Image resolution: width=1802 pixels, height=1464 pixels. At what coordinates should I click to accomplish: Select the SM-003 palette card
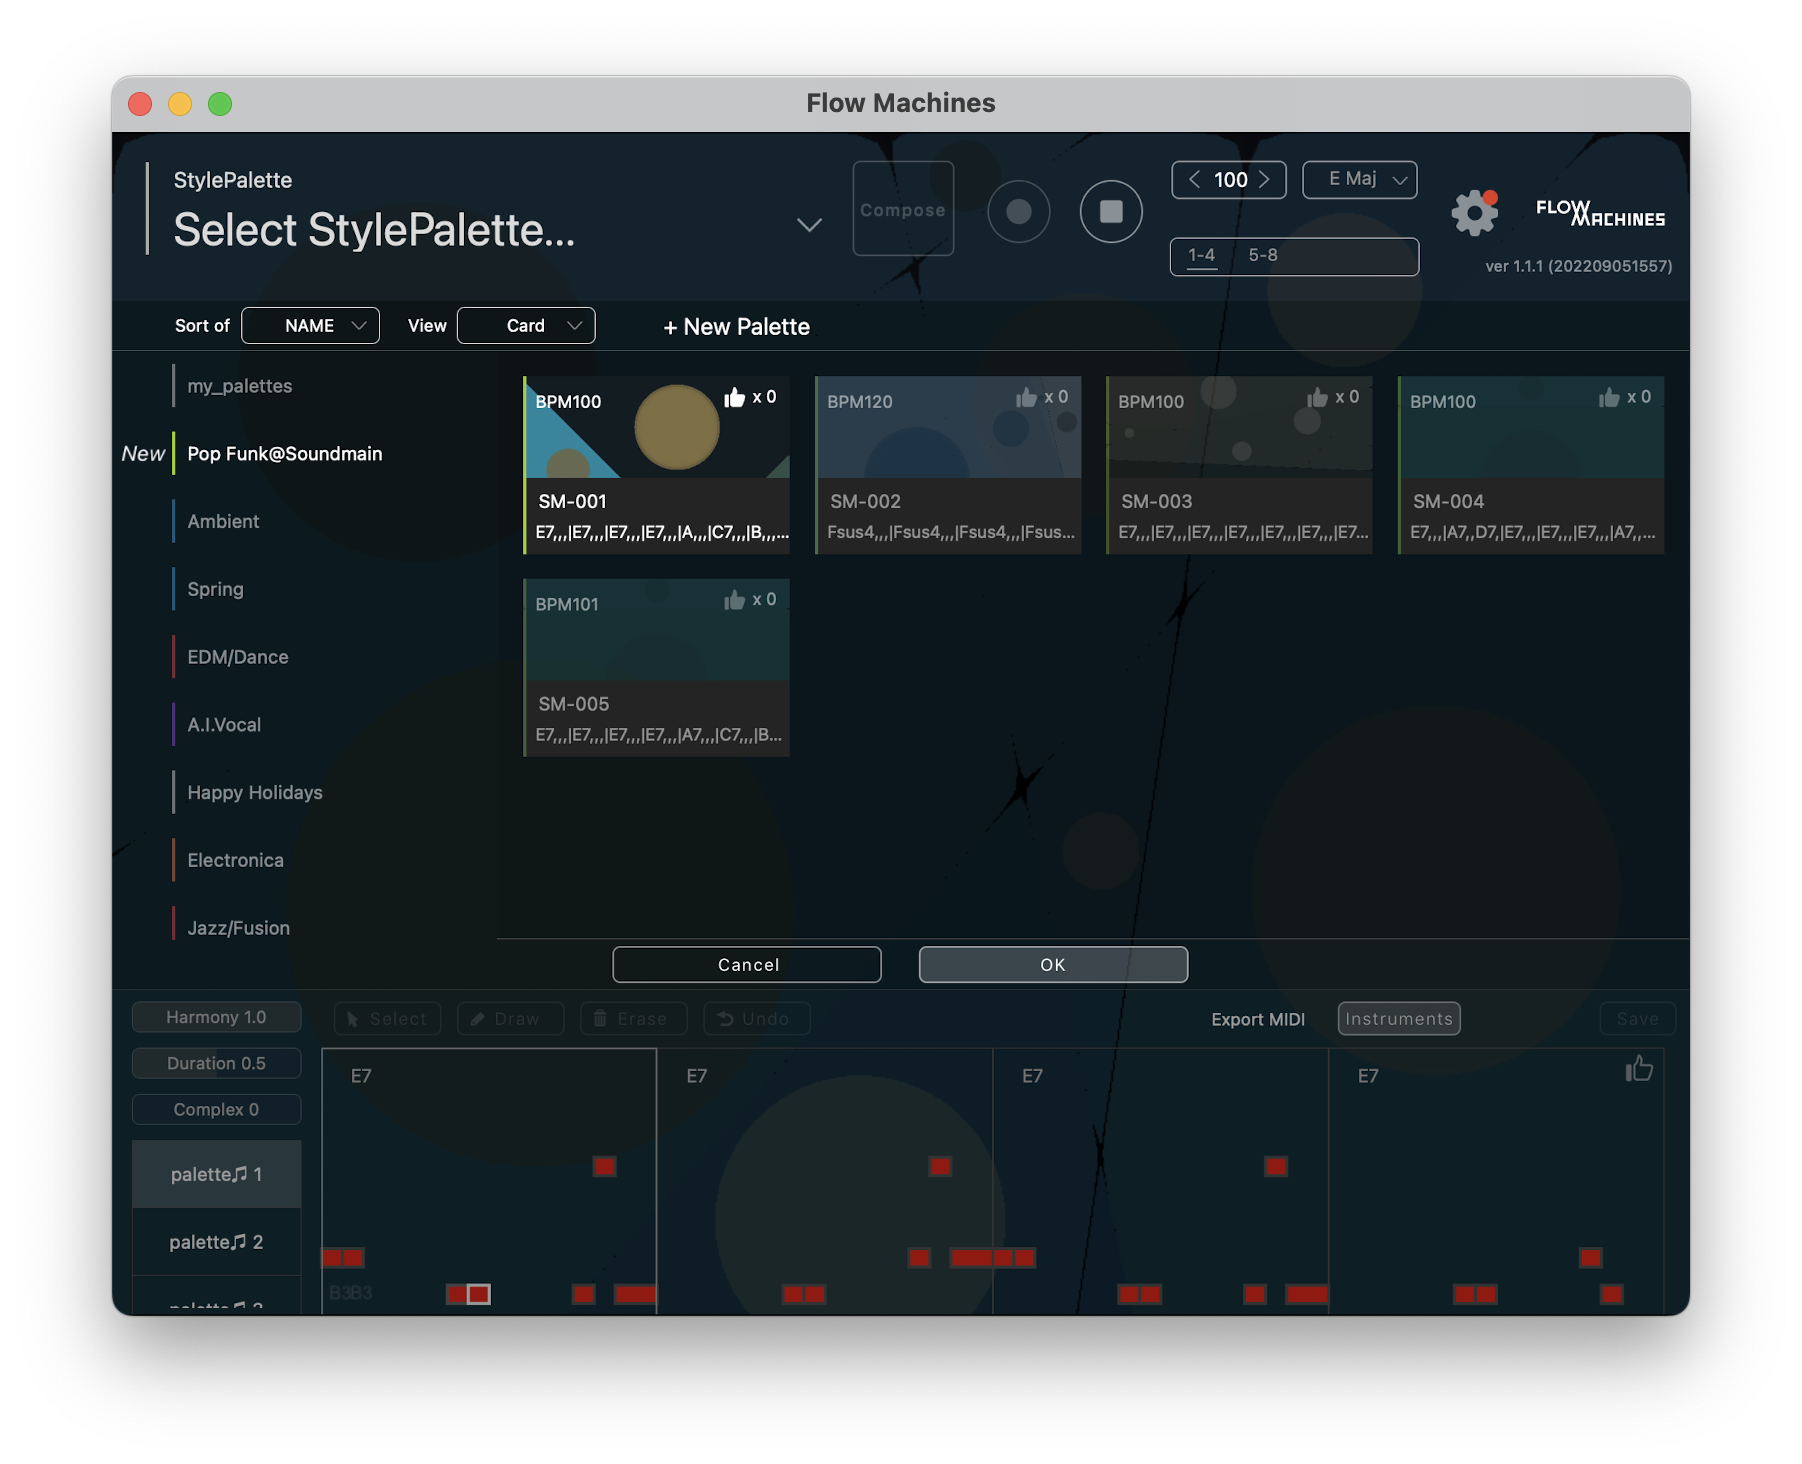pyautogui.click(x=1239, y=466)
